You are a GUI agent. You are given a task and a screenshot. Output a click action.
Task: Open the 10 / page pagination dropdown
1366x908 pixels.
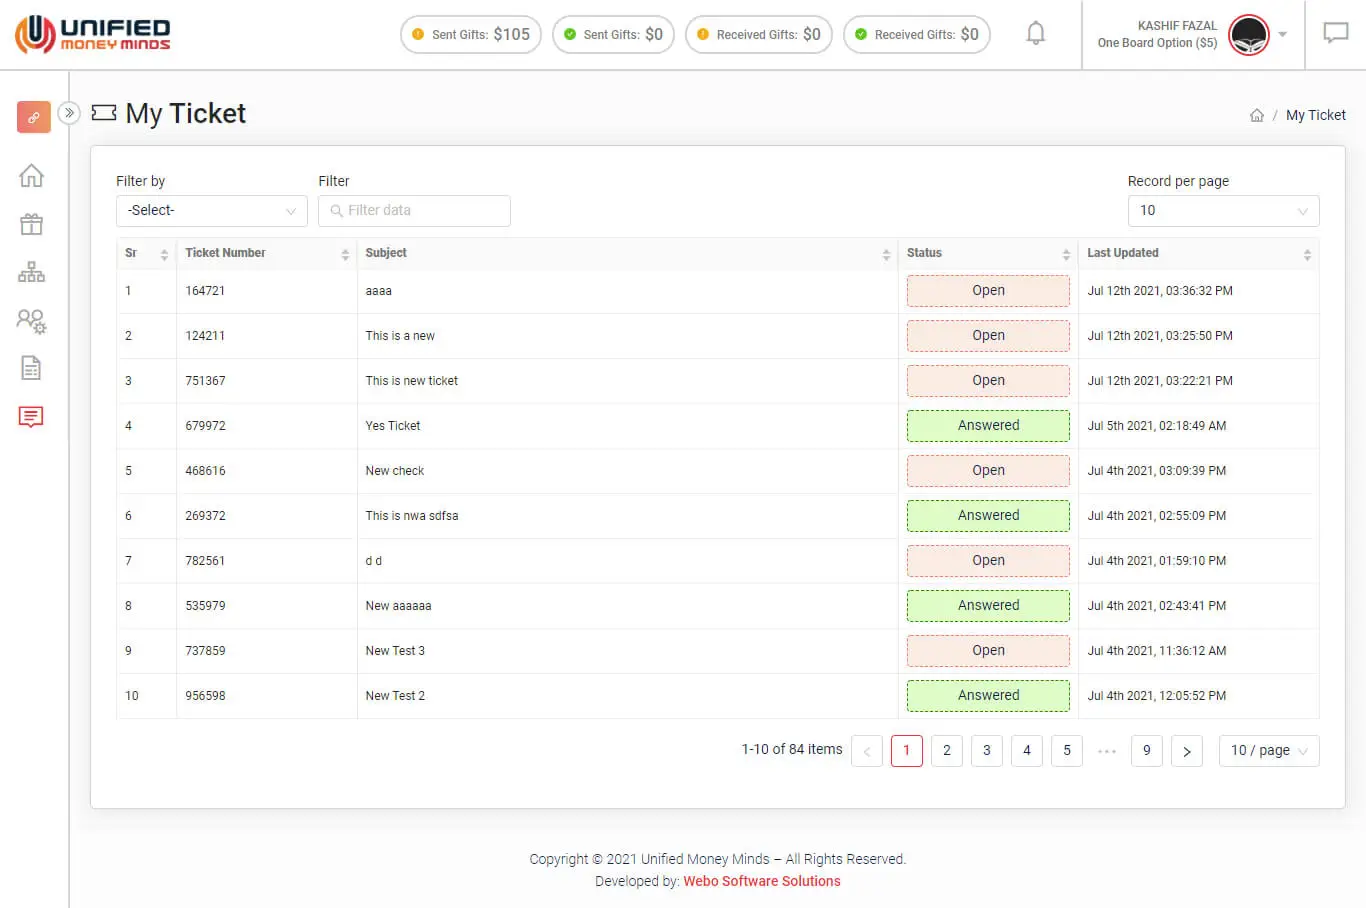1268,751
